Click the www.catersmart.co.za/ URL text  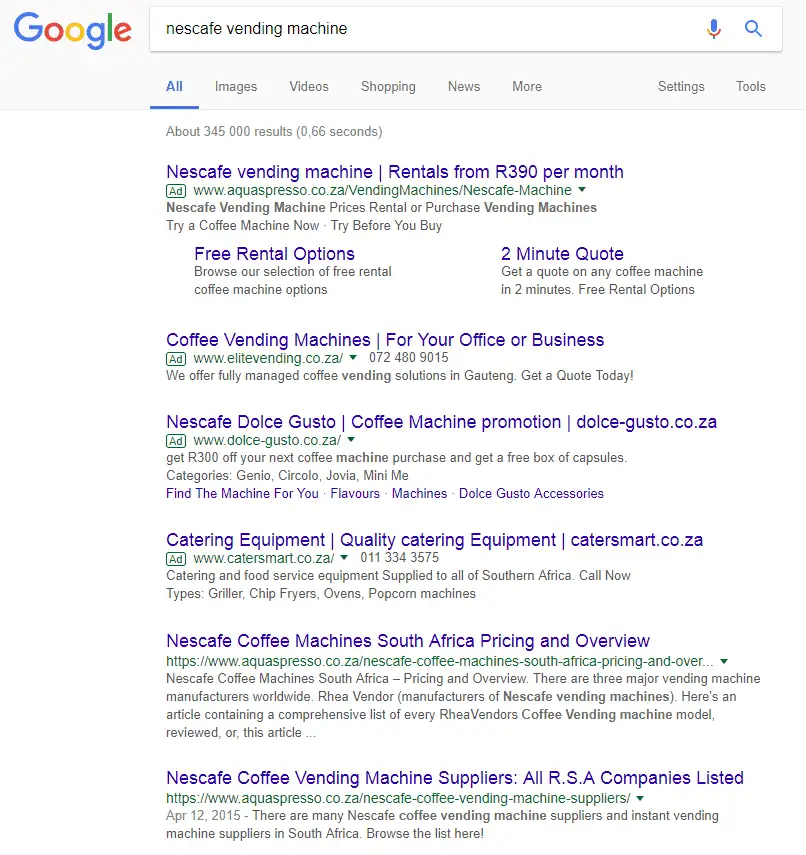click(264, 558)
